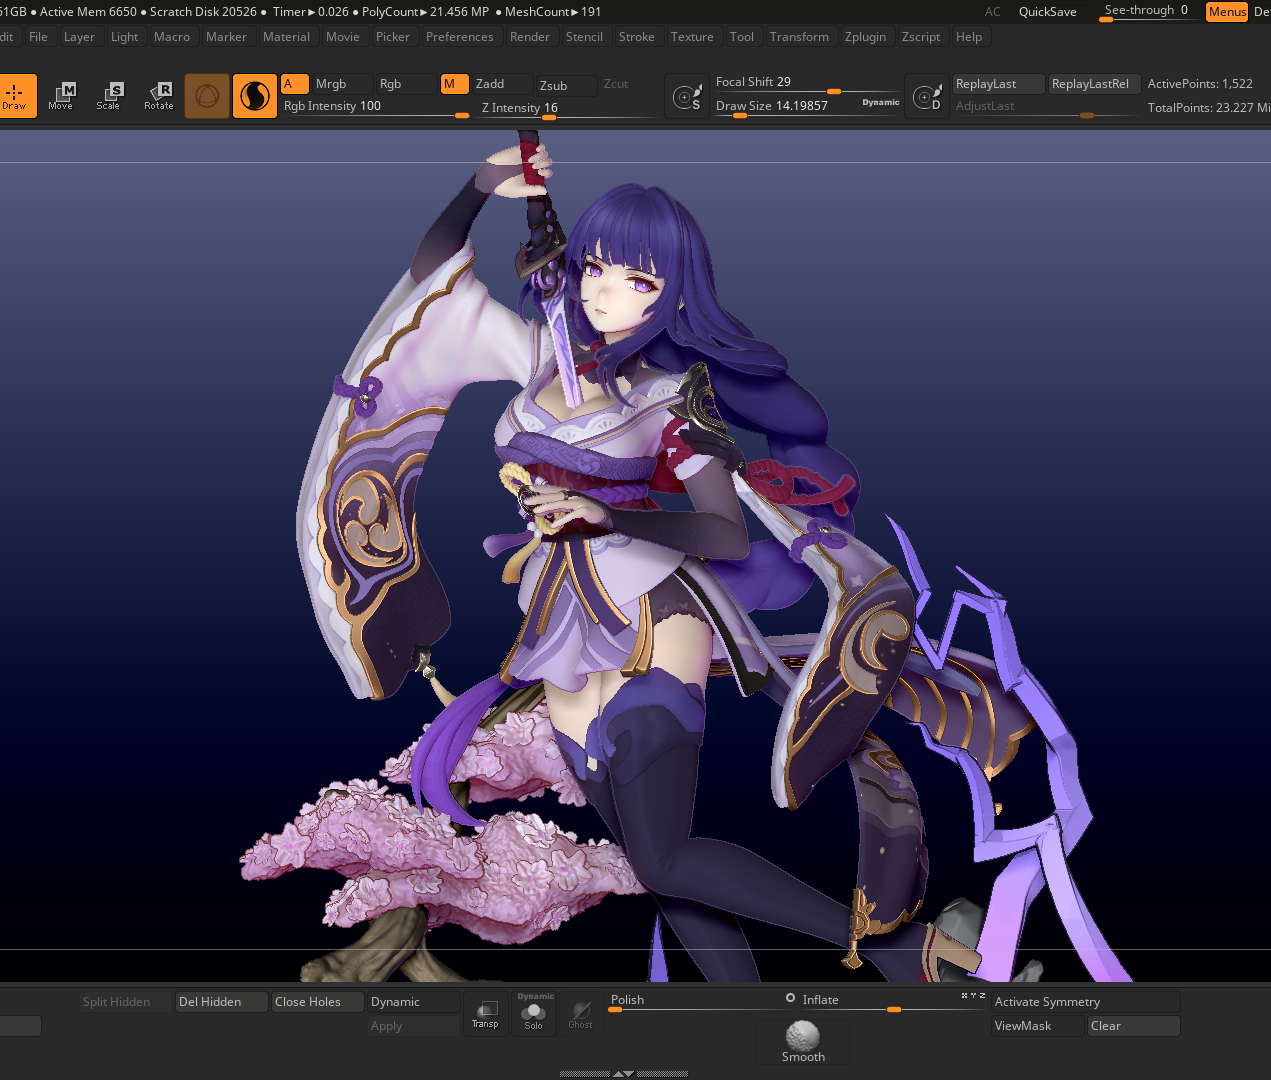Click the QuickSave button
Viewport: 1271px width, 1080px height.
pyautogui.click(x=1048, y=12)
